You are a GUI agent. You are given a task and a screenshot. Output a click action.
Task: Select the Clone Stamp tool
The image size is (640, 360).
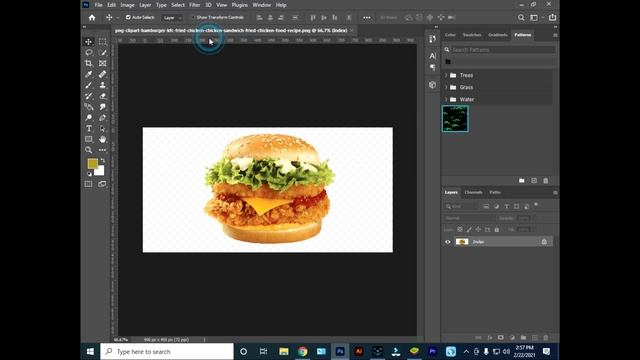[102, 85]
